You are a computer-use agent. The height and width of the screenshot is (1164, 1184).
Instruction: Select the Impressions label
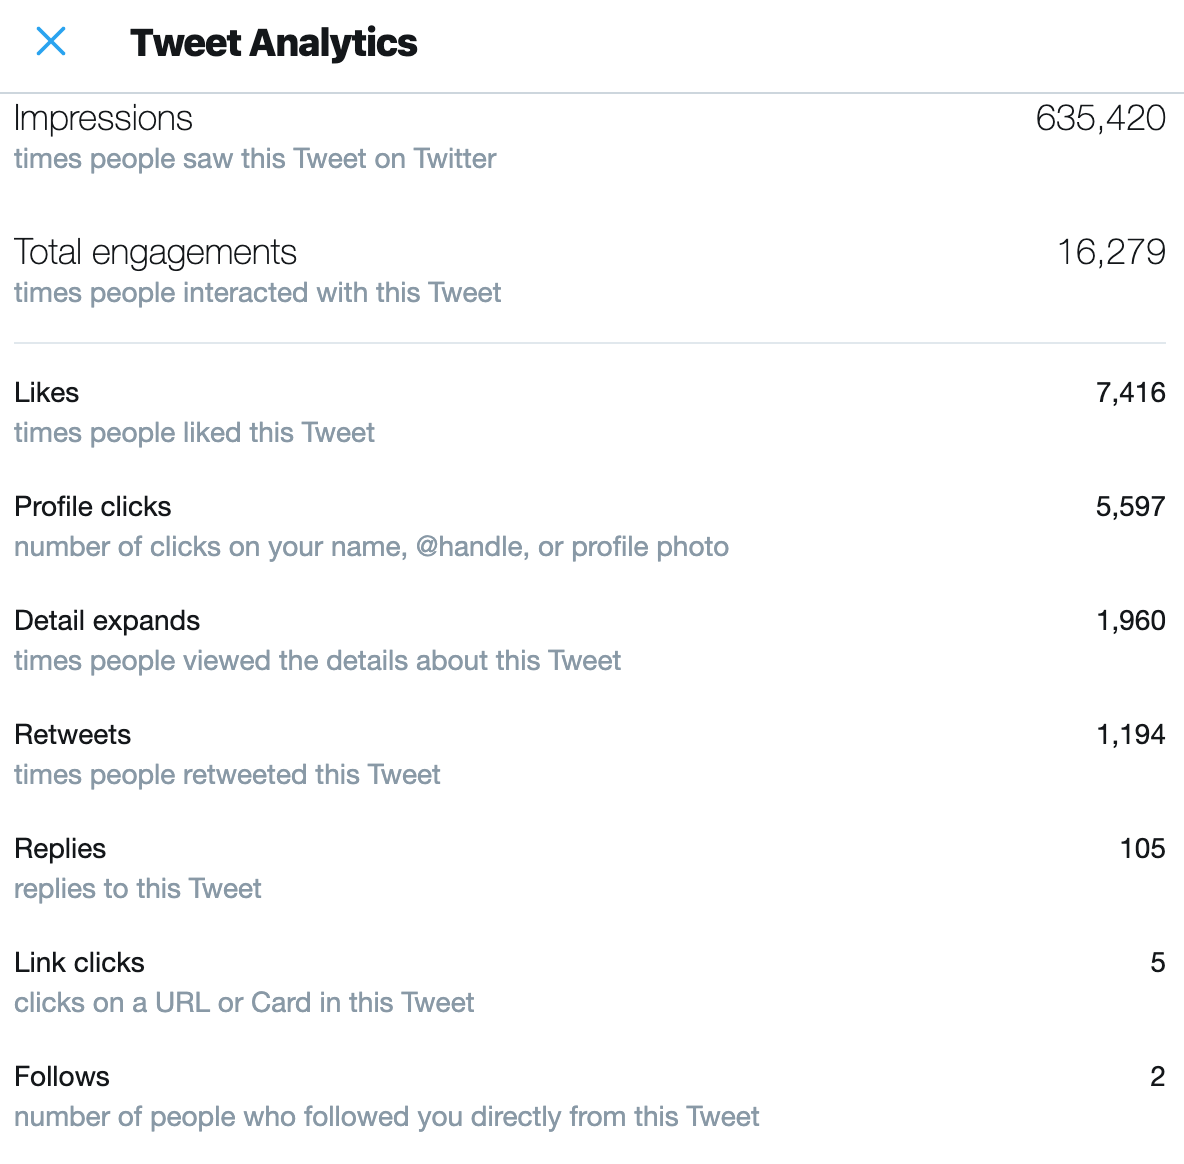click(103, 118)
